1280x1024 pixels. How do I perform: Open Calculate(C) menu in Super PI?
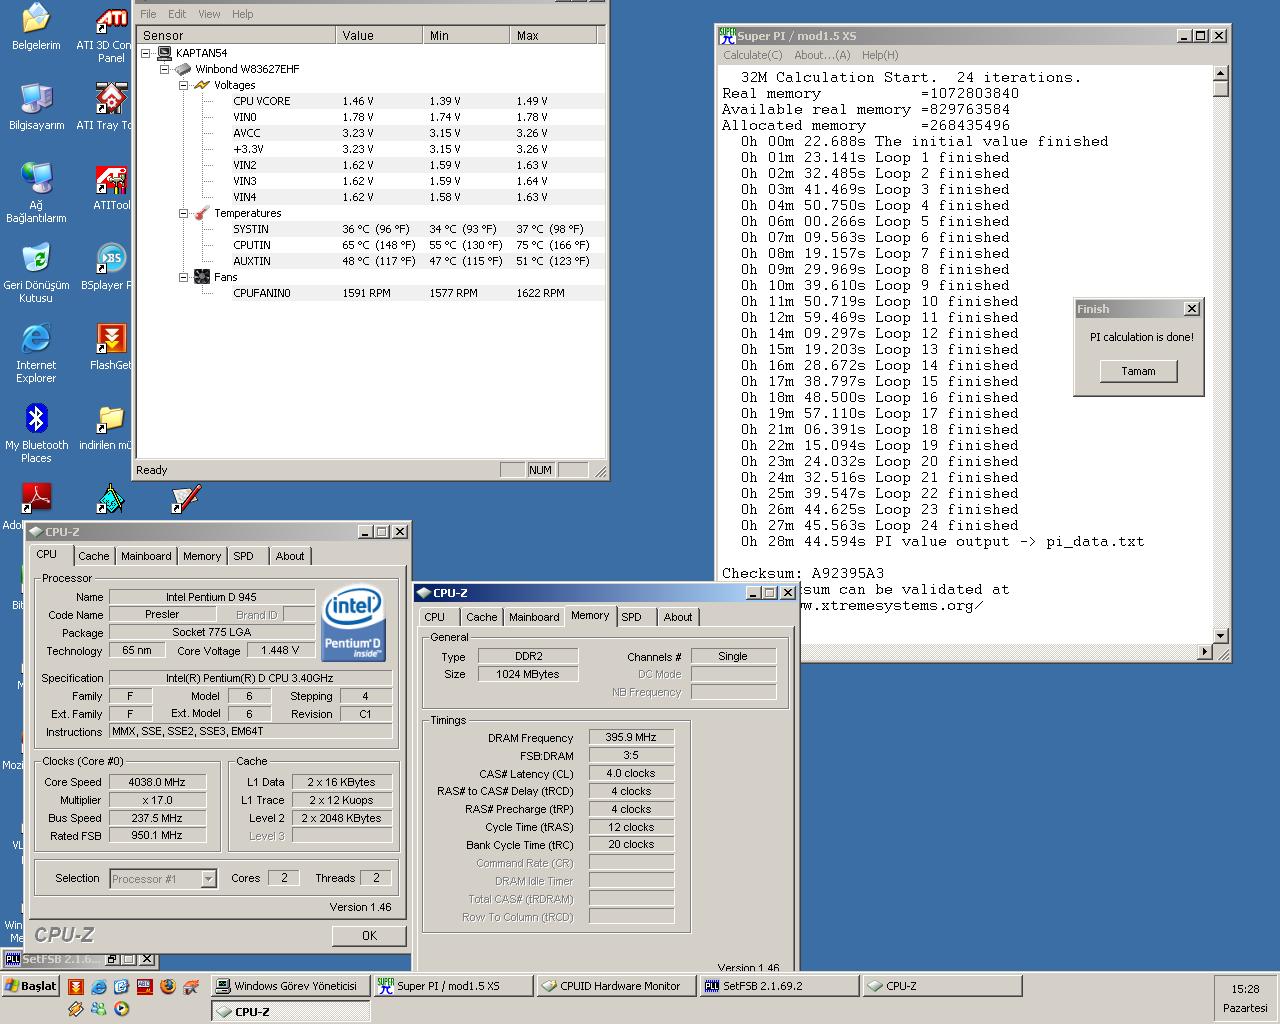[752, 55]
